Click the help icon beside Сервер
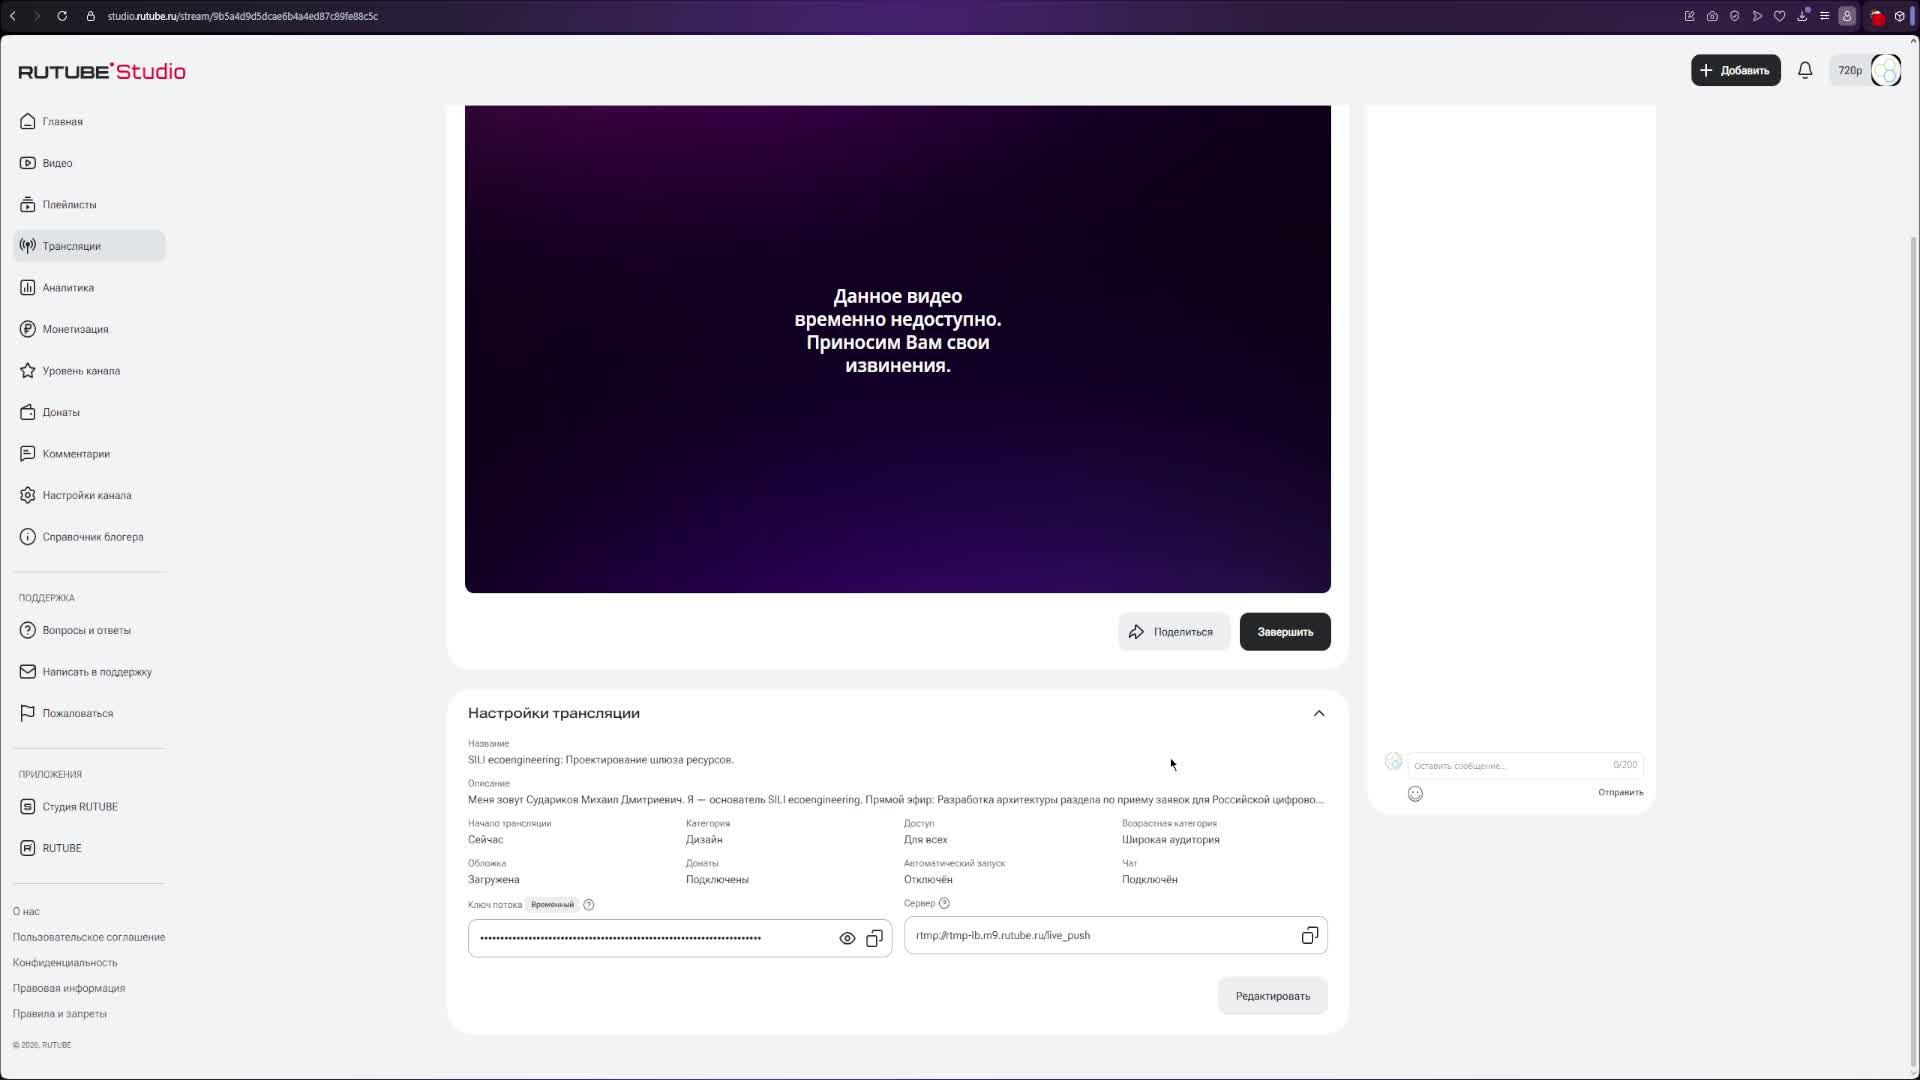 click(944, 903)
